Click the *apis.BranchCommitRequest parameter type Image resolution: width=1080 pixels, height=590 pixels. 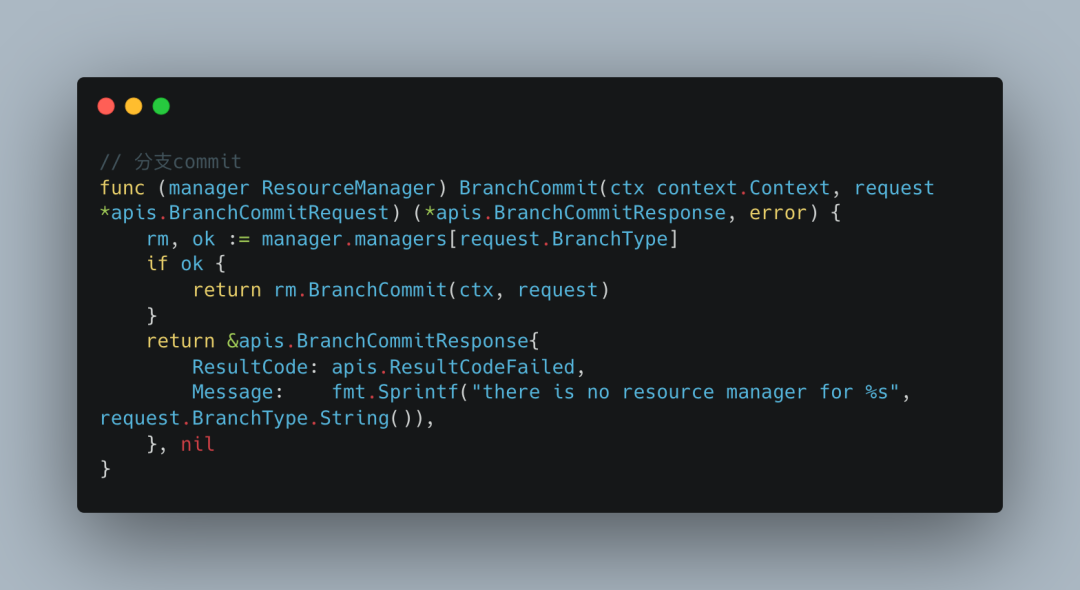point(243,213)
